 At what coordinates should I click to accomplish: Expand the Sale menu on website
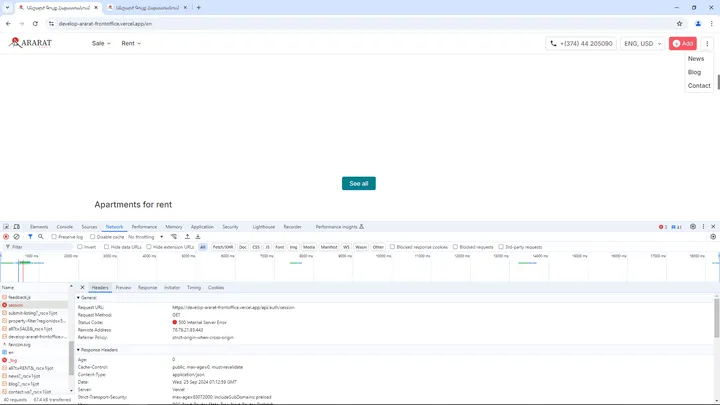pos(102,44)
